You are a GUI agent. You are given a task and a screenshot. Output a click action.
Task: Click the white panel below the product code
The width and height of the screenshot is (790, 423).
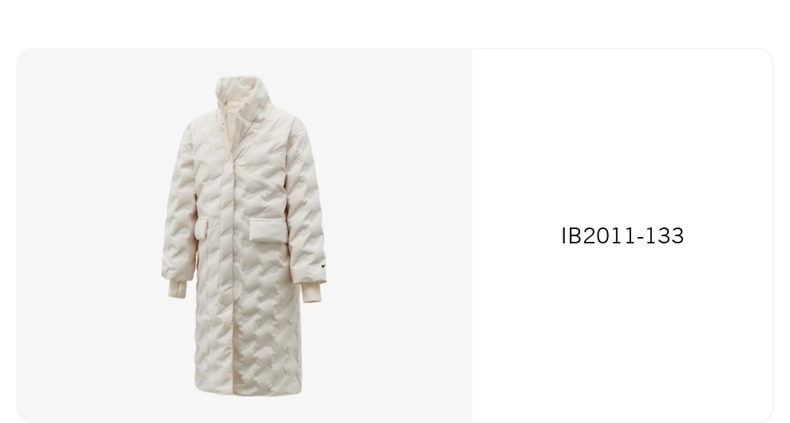click(622, 332)
